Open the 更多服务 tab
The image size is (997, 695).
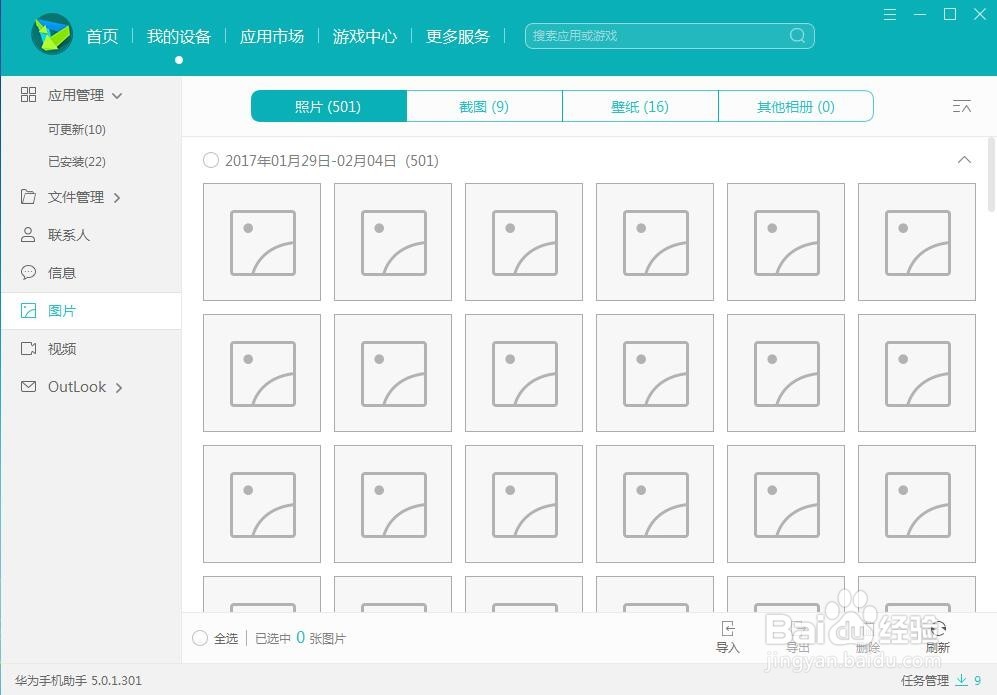click(x=458, y=36)
